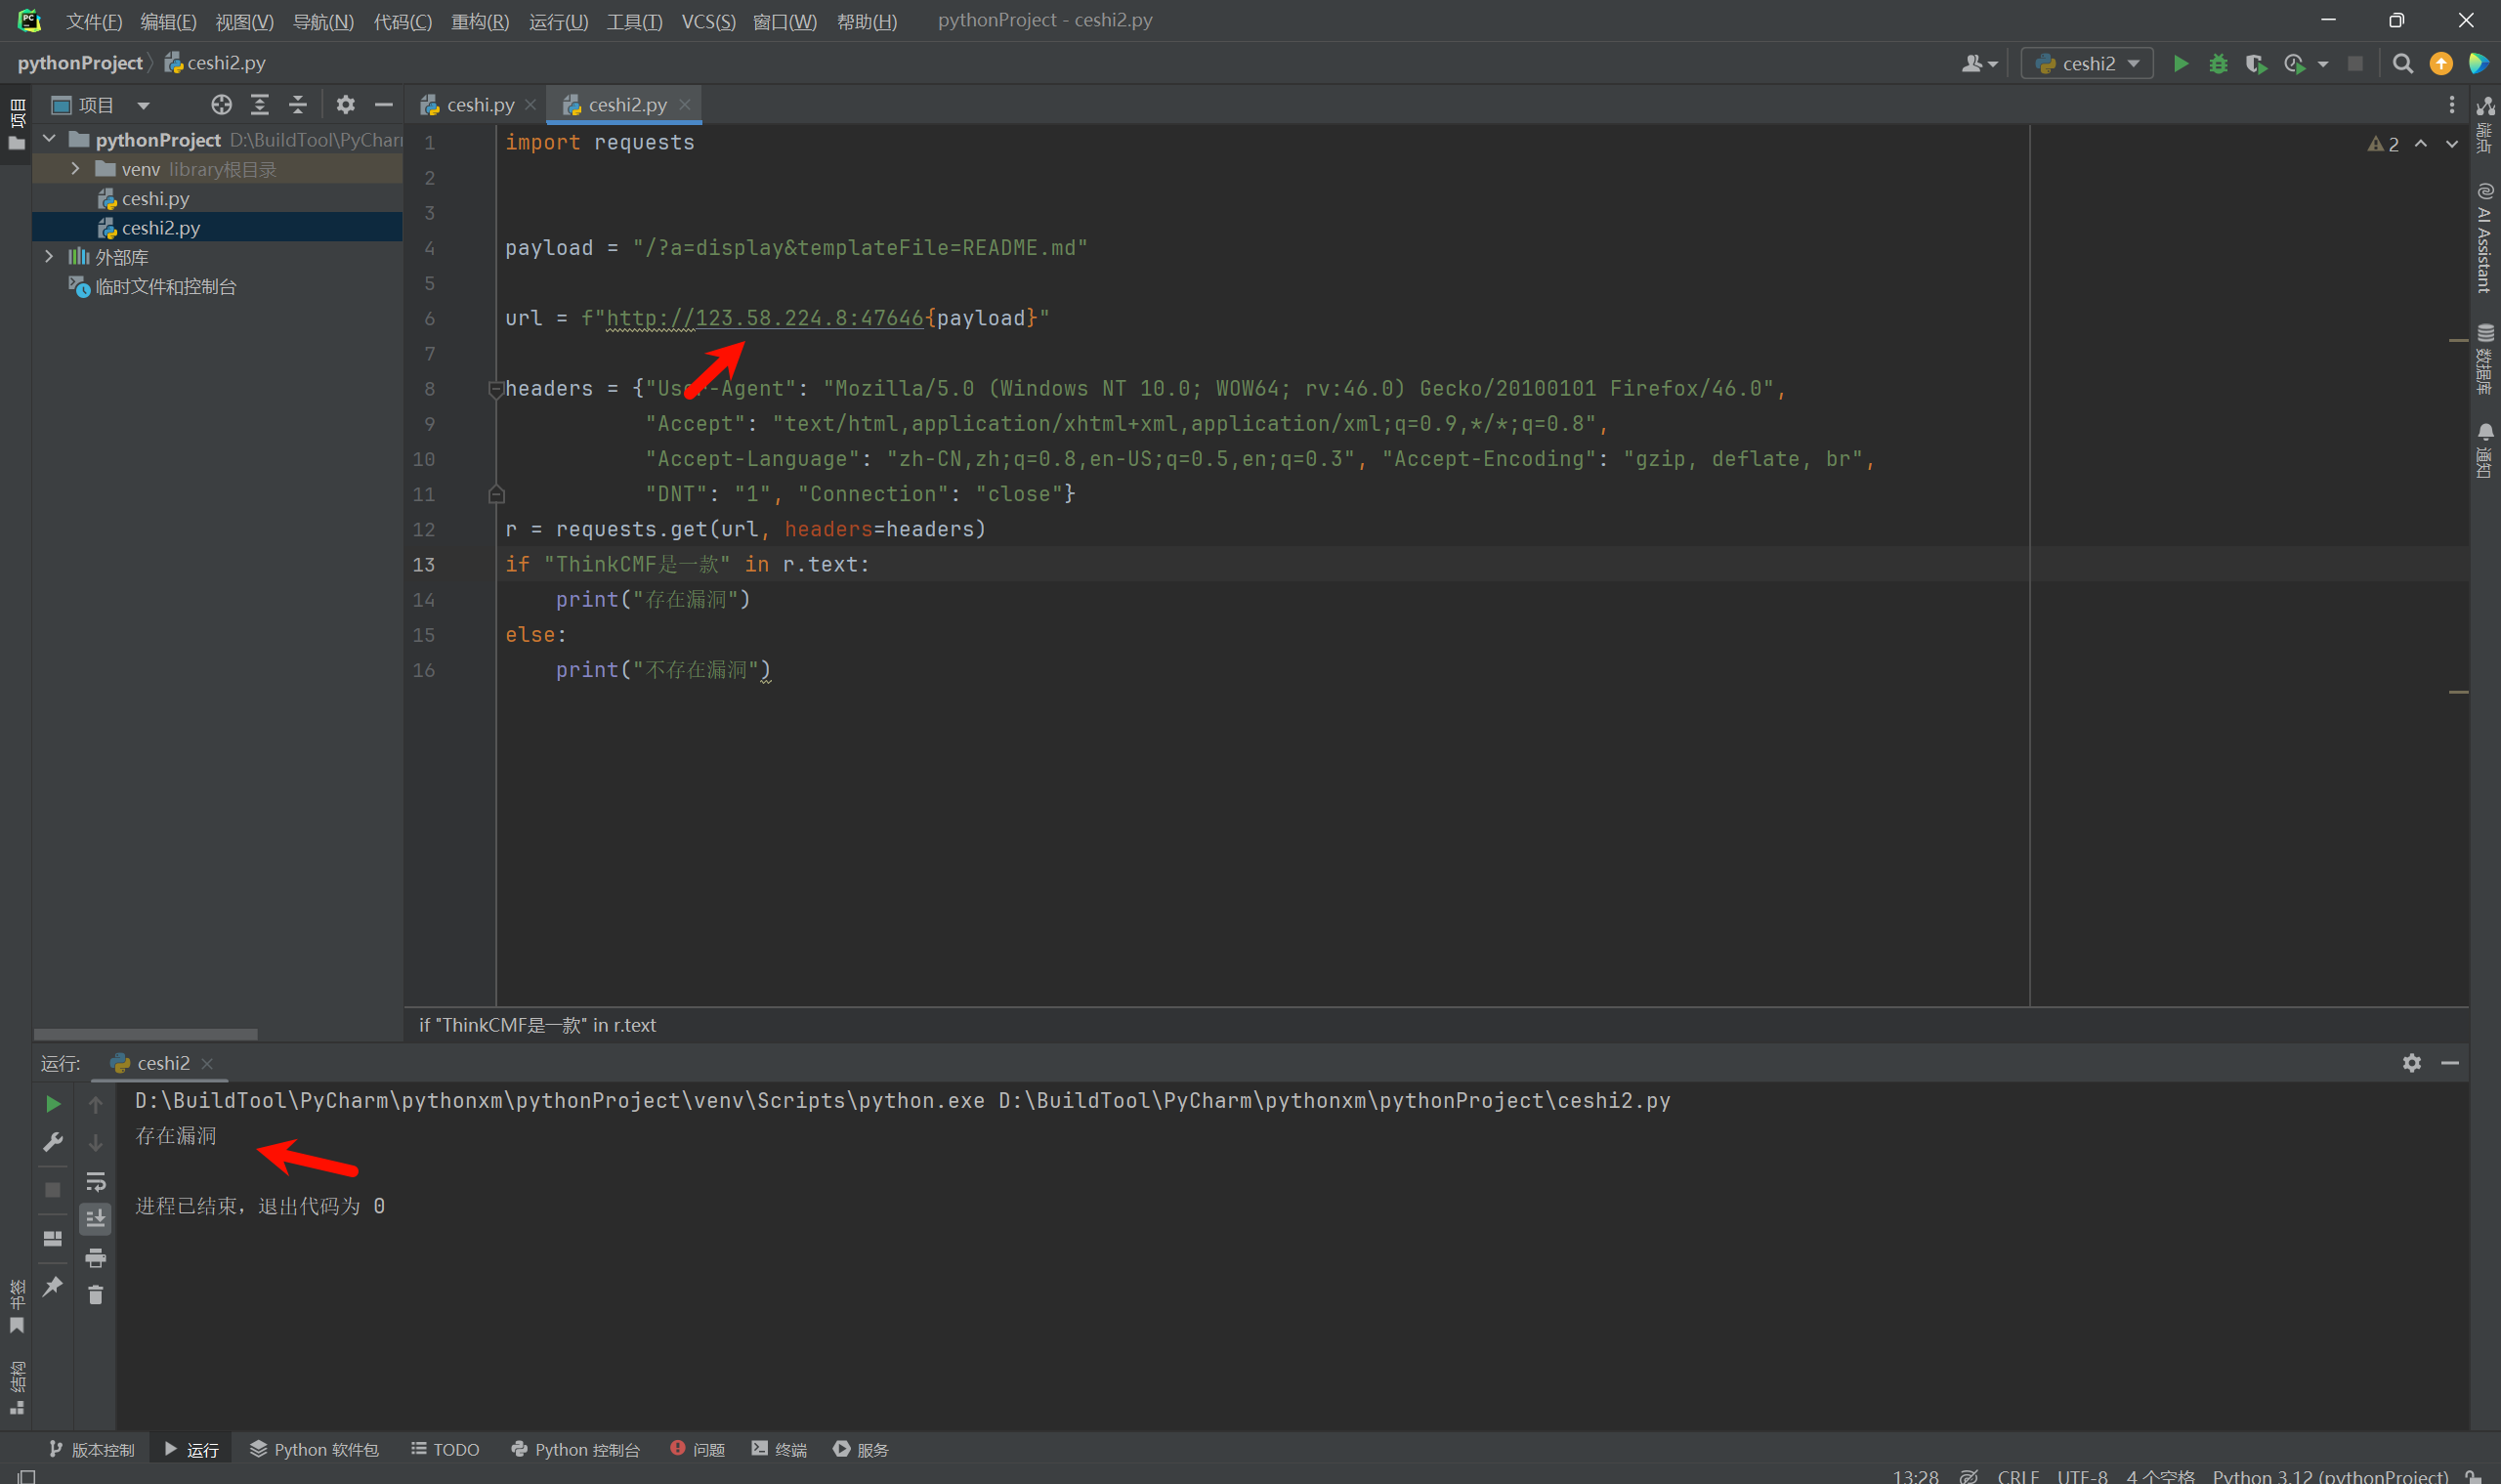
Task: Click Python 3.12 interpreter status entry
Action: (2330, 1476)
